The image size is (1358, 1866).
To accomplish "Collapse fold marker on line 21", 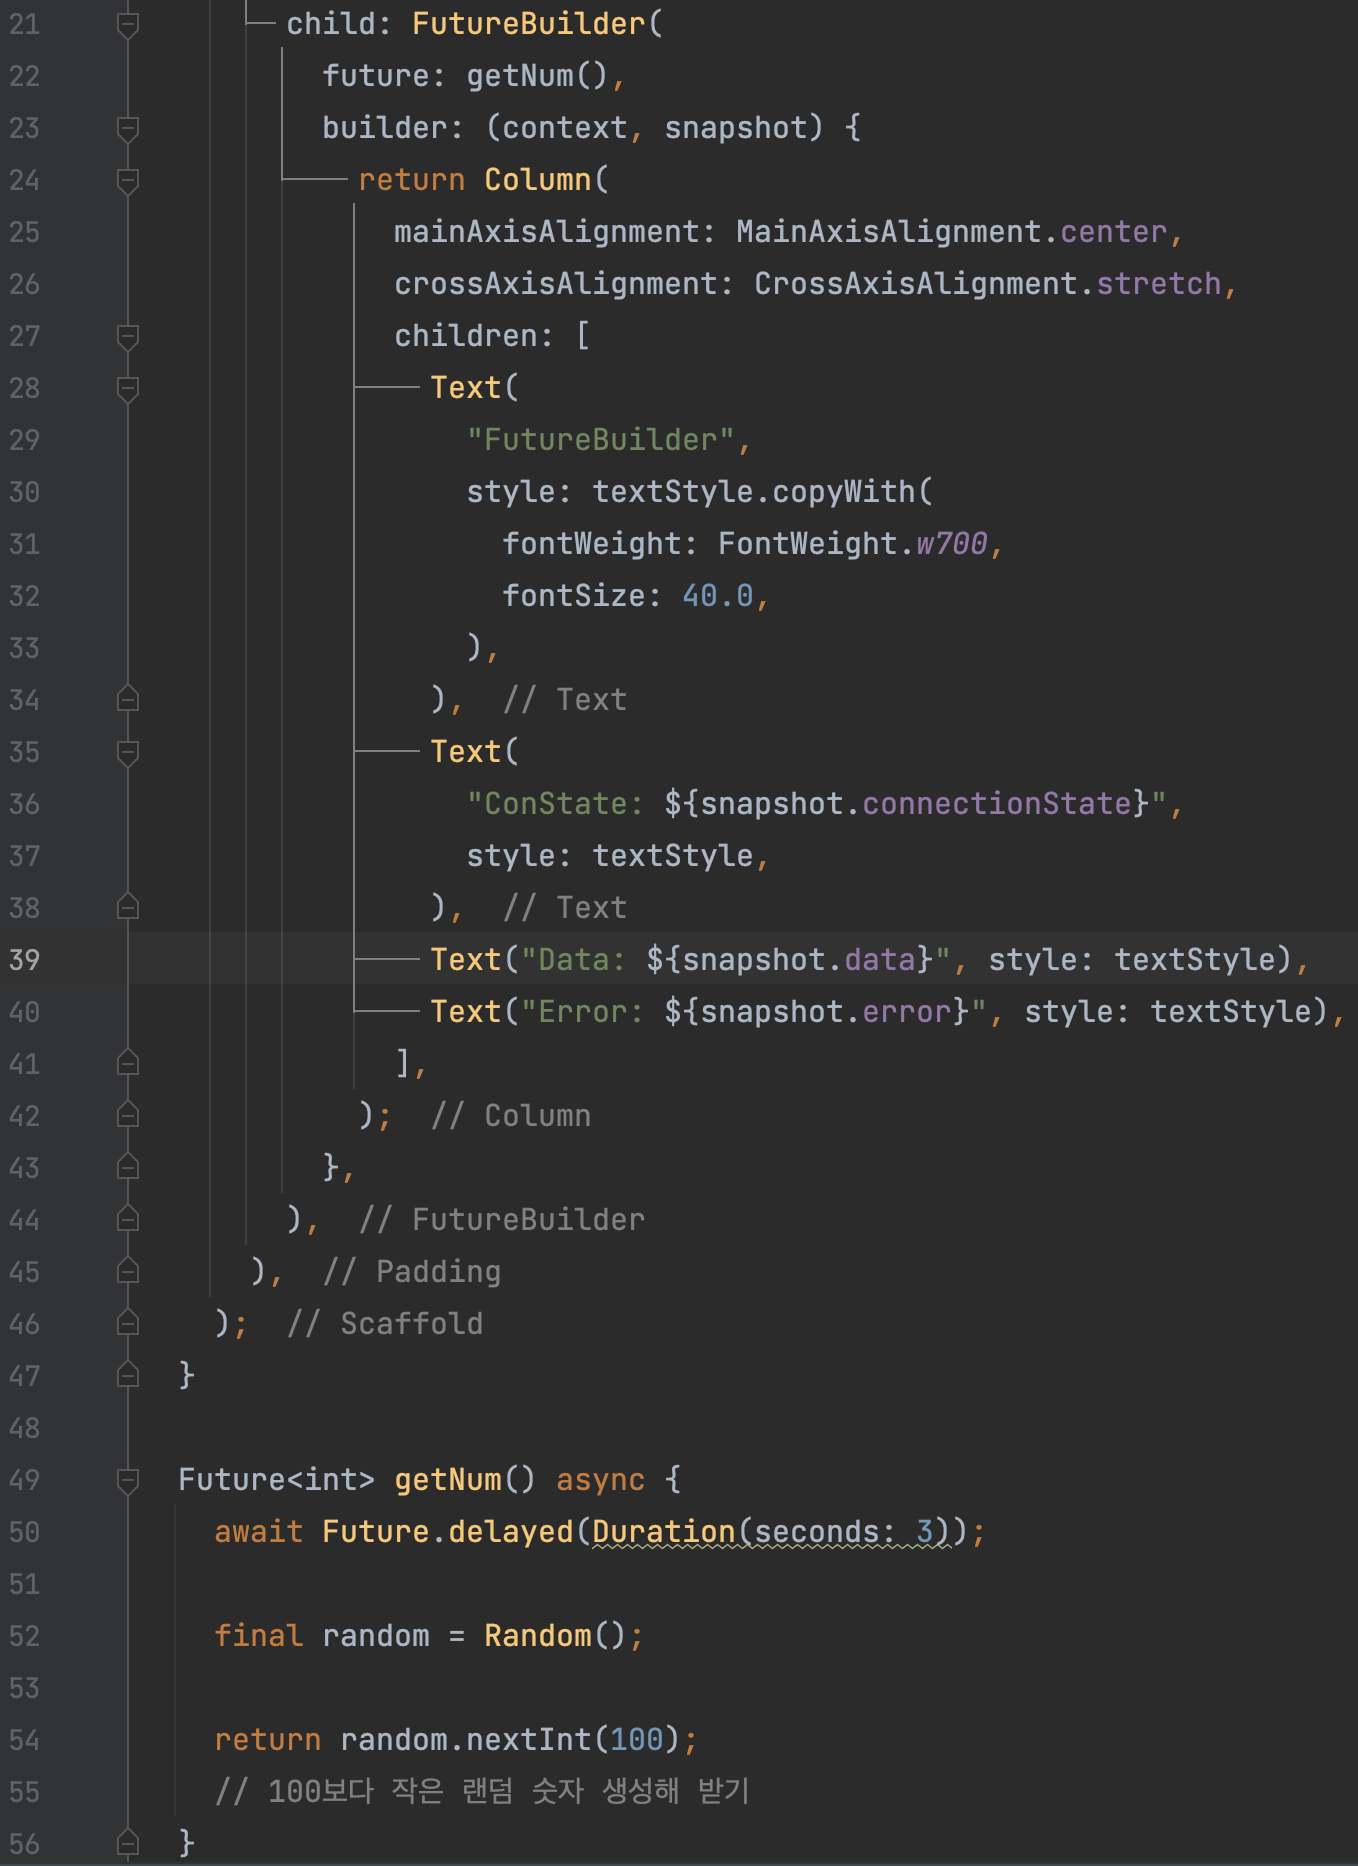I will [x=128, y=24].
